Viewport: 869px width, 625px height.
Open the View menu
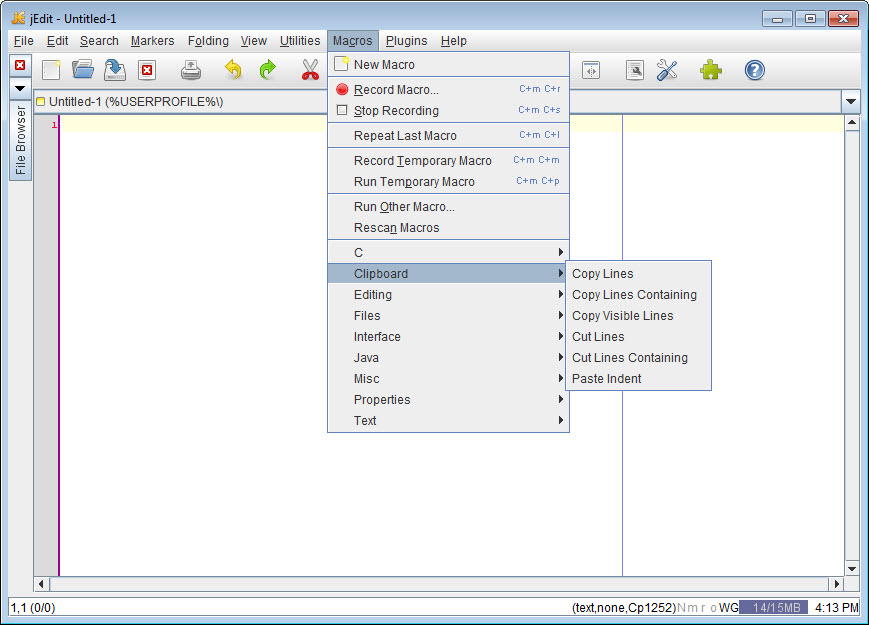click(x=253, y=41)
